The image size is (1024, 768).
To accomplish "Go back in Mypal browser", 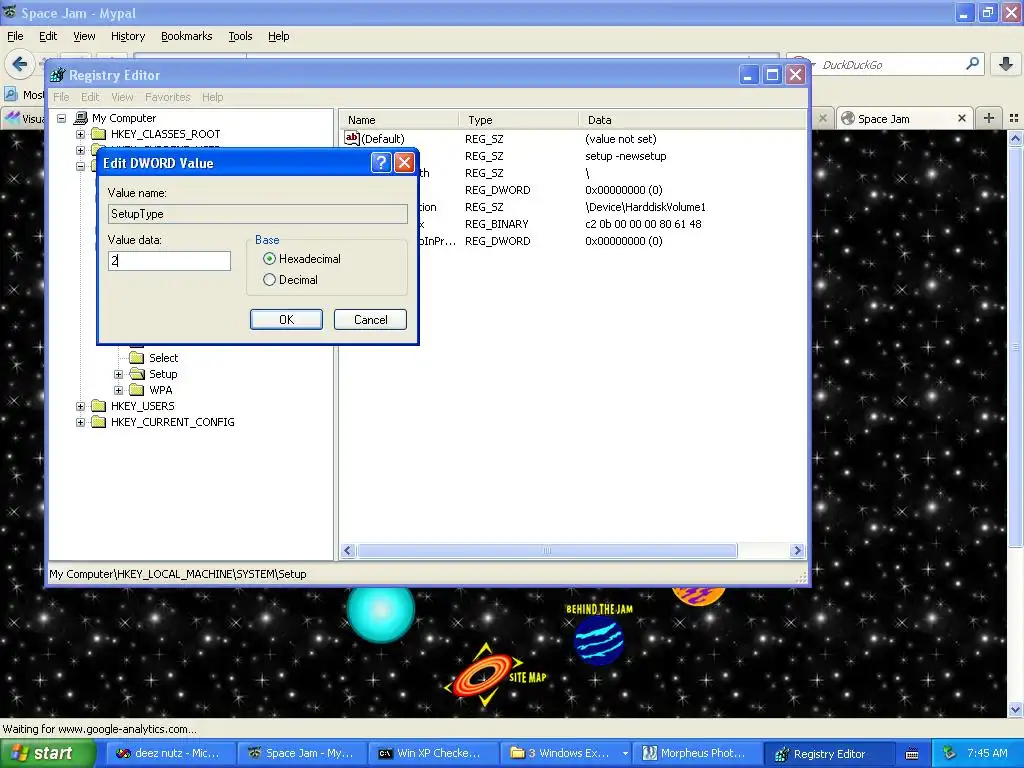I will [x=20, y=64].
